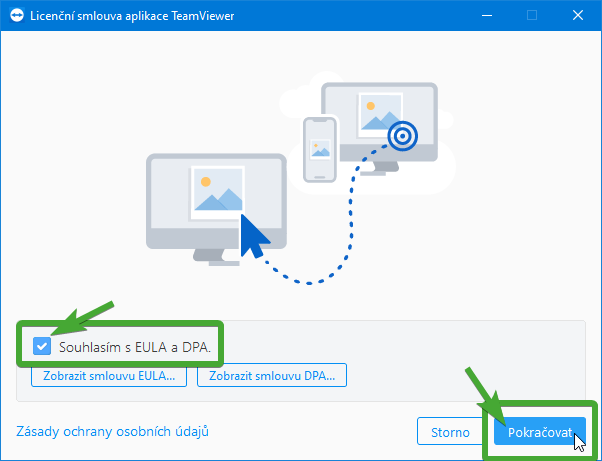This screenshot has width=602, height=461.
Task: Open 'Zobrazit smlouvu DPA...' agreement
Action: pyautogui.click(x=272, y=376)
